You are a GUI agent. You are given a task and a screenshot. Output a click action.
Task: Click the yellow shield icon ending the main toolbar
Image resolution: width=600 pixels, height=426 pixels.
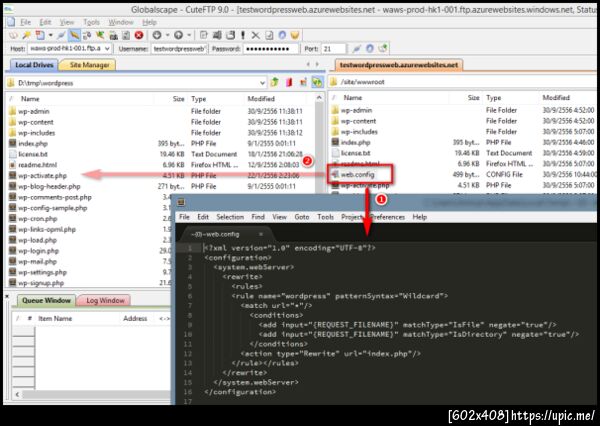click(295, 35)
